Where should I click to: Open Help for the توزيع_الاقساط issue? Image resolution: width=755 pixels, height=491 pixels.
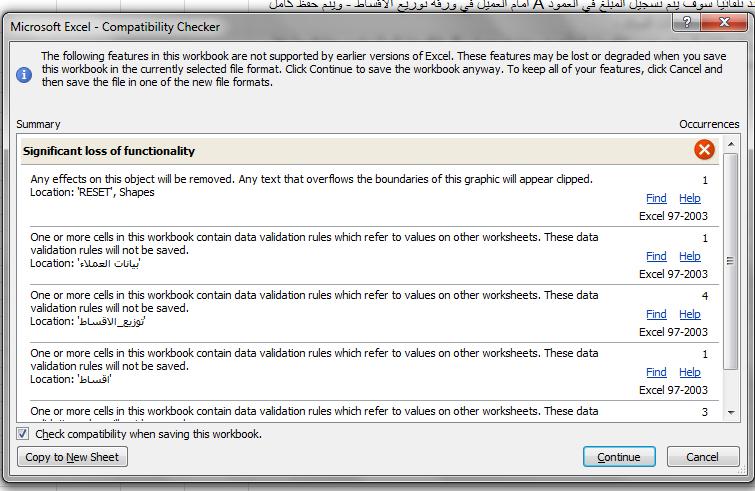[x=690, y=314]
